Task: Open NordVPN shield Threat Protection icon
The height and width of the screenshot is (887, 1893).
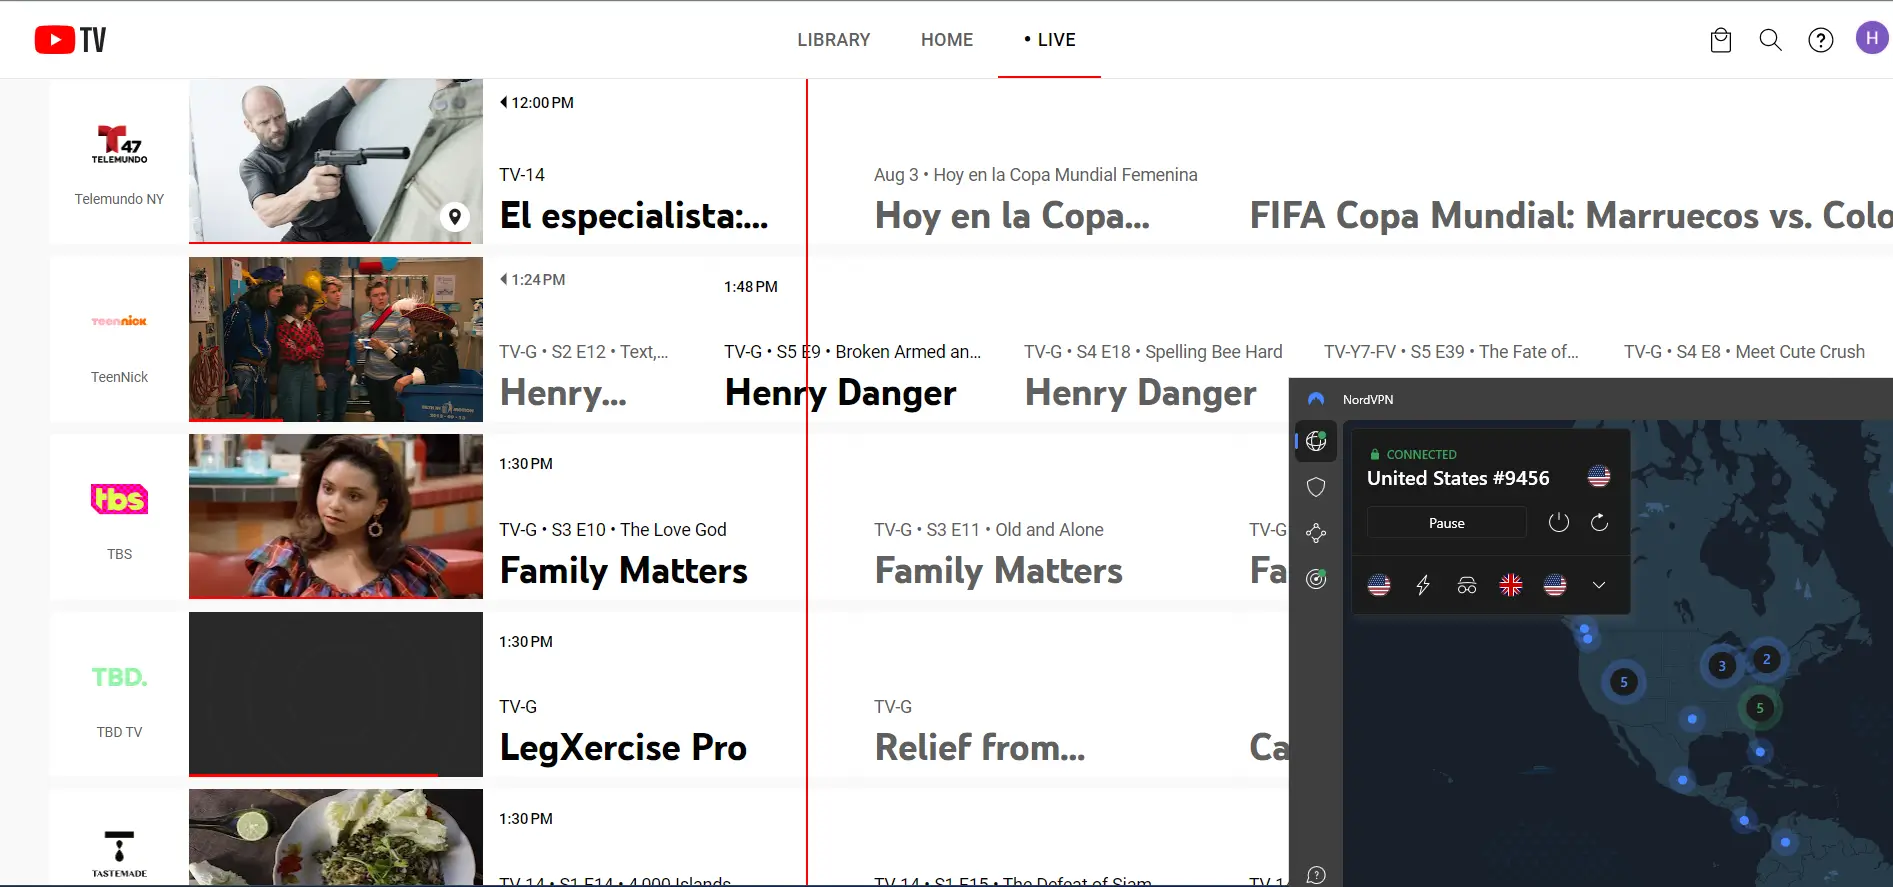Action: (x=1316, y=487)
